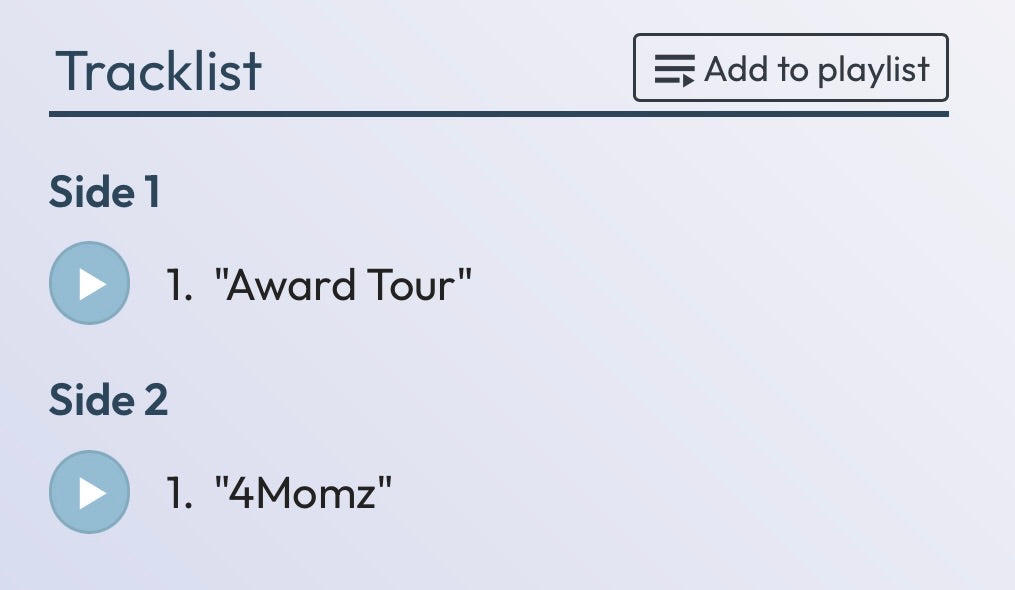Click track number 1 under Side 2

(x=179, y=494)
